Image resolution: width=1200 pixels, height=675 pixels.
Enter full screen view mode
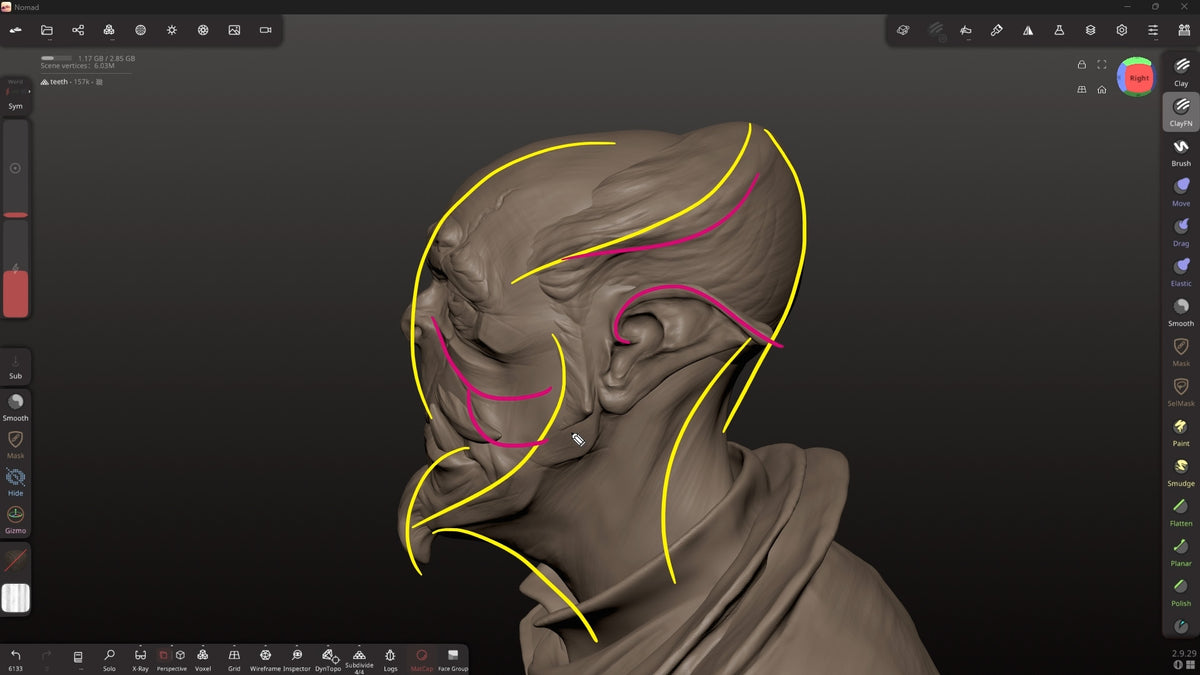(1101, 65)
